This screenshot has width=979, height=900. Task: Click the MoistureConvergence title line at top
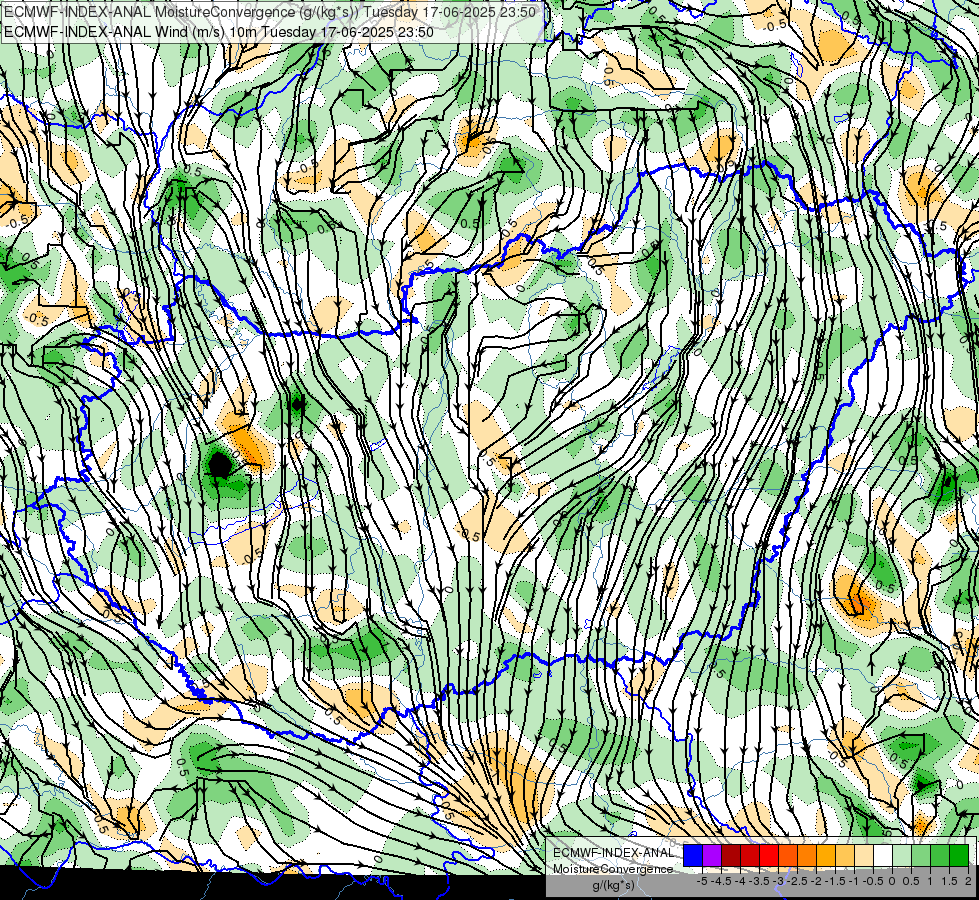tap(270, 12)
